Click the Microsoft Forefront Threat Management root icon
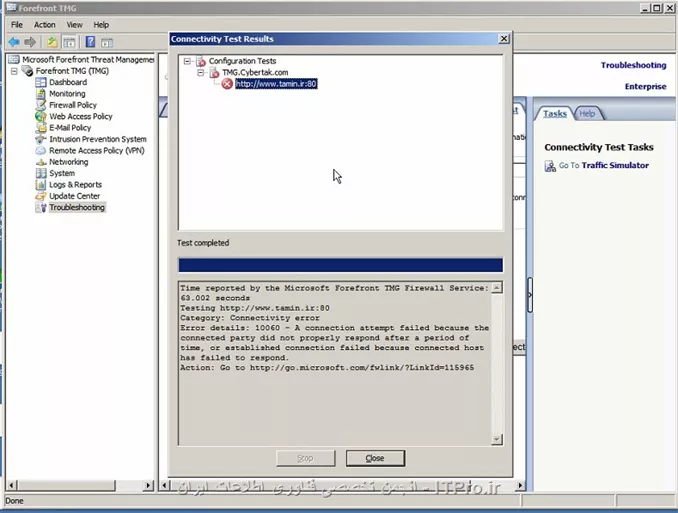 tap(14, 59)
